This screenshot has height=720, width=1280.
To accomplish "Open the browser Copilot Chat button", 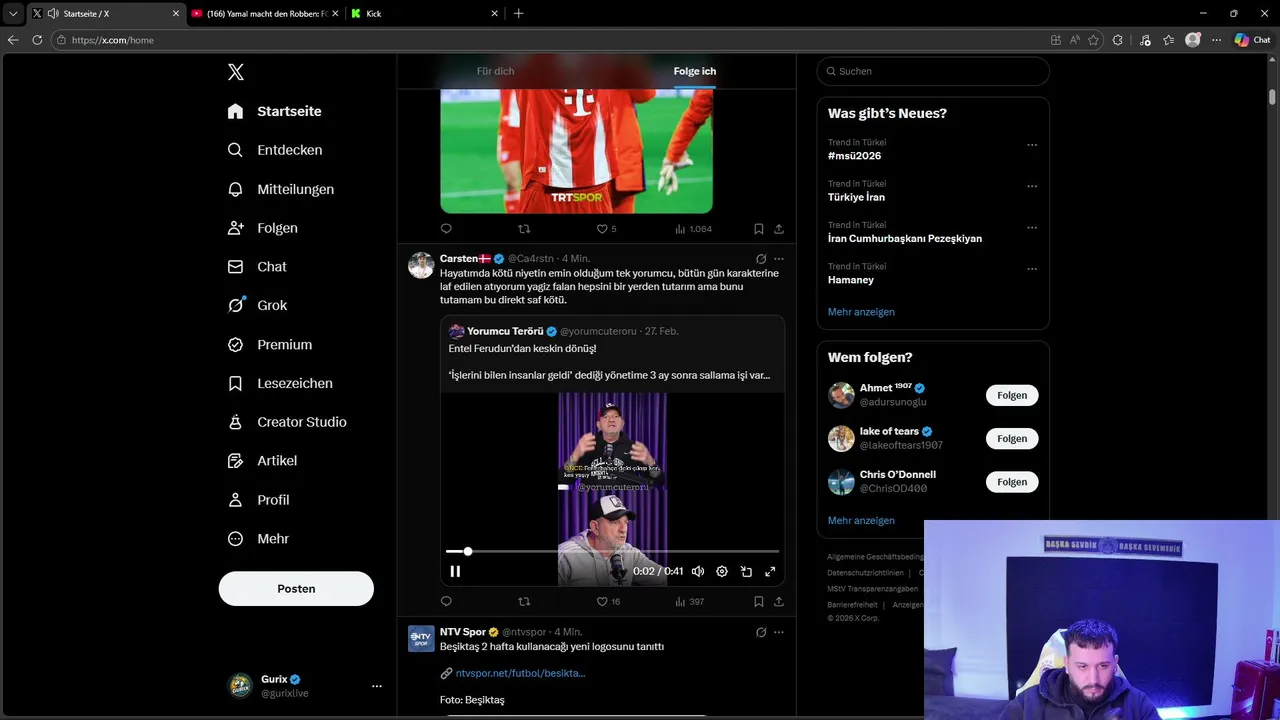I will pos(1252,40).
